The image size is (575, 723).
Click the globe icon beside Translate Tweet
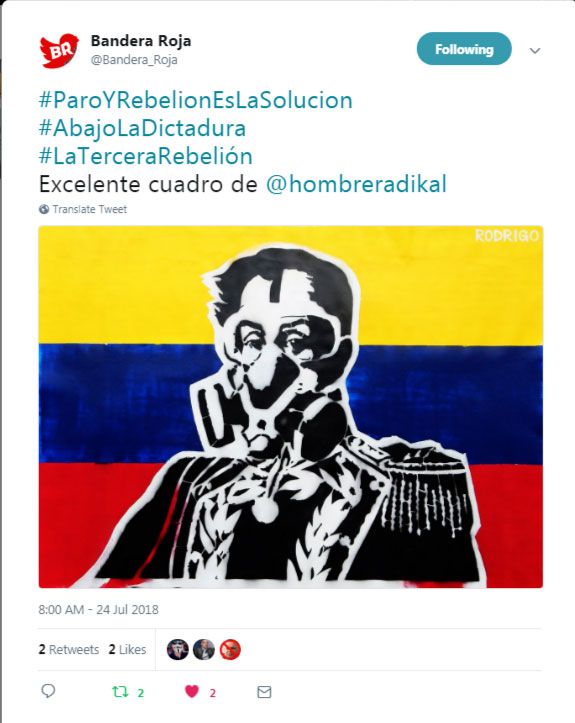click(x=44, y=209)
